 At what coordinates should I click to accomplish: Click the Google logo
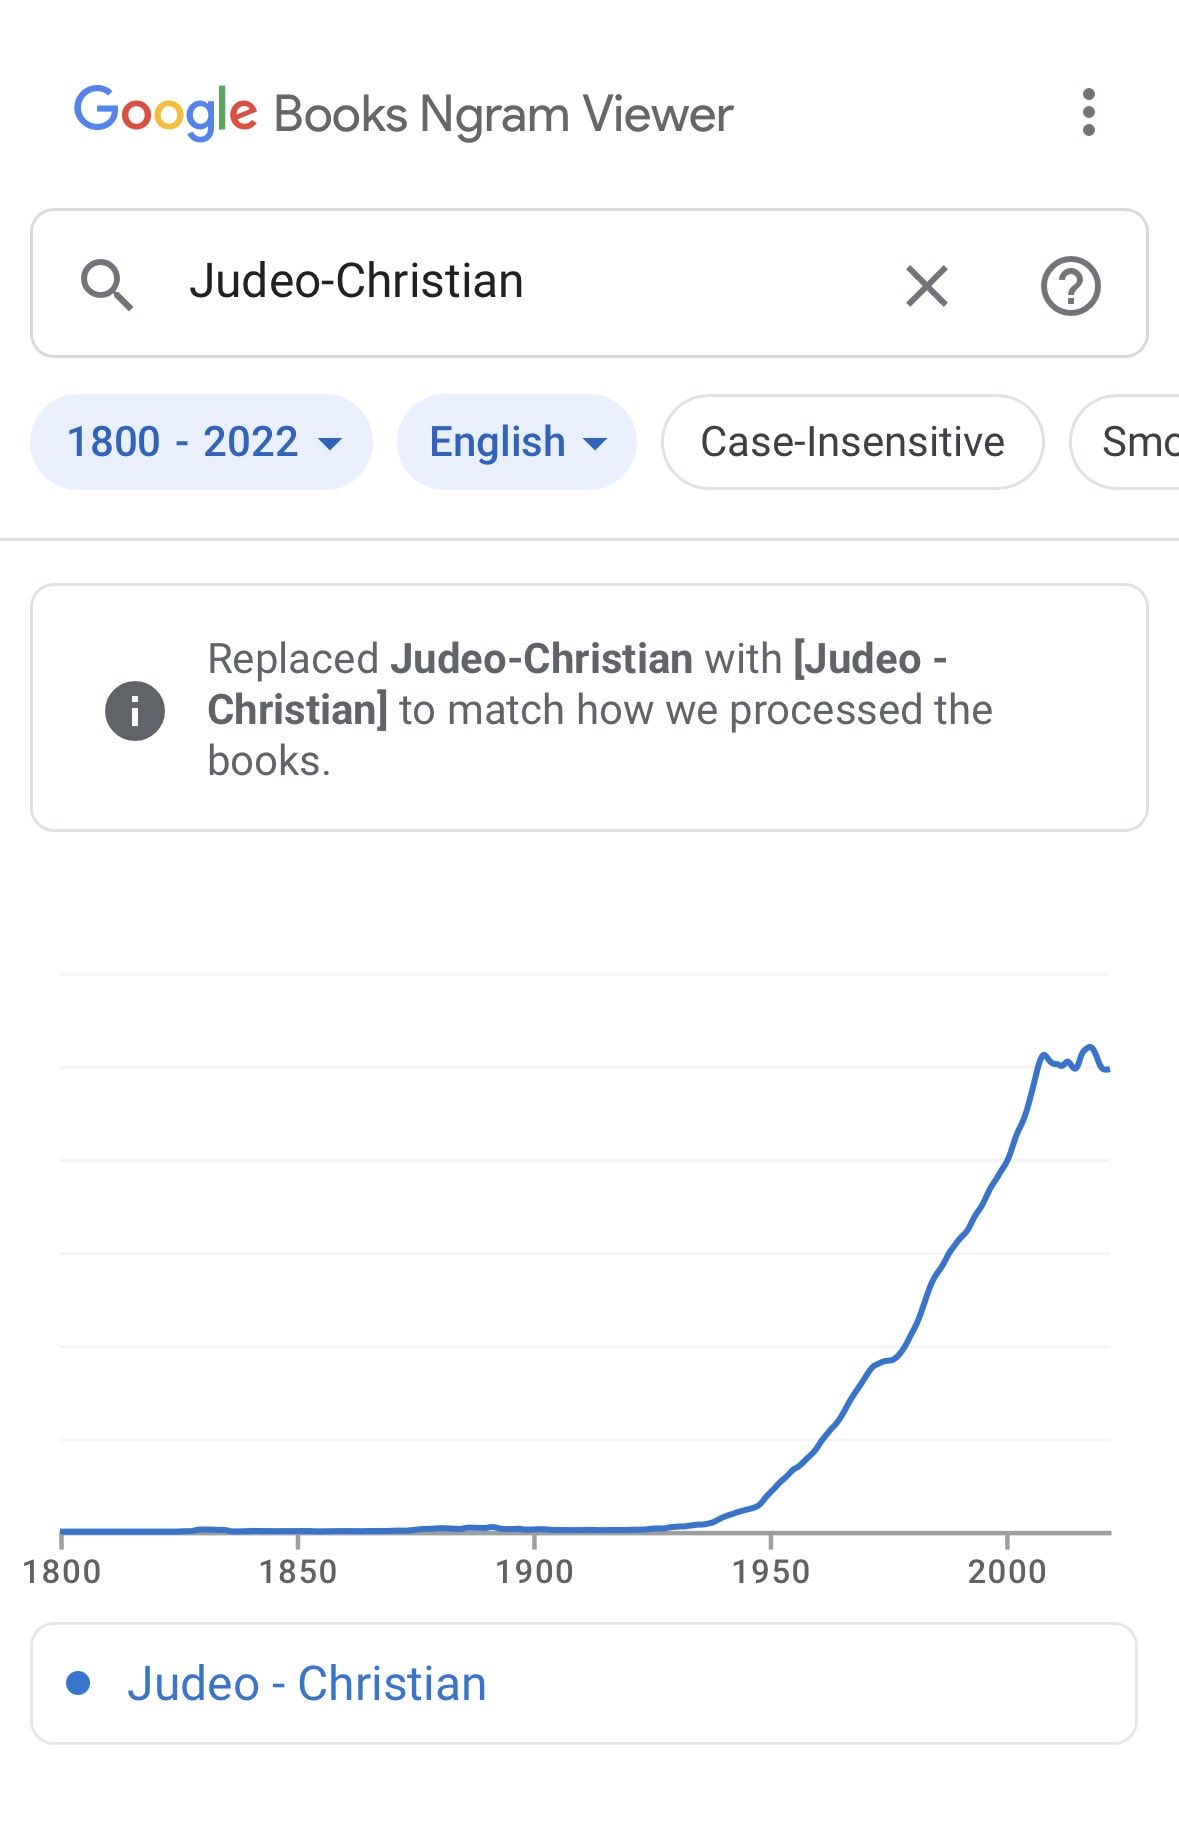coord(166,112)
